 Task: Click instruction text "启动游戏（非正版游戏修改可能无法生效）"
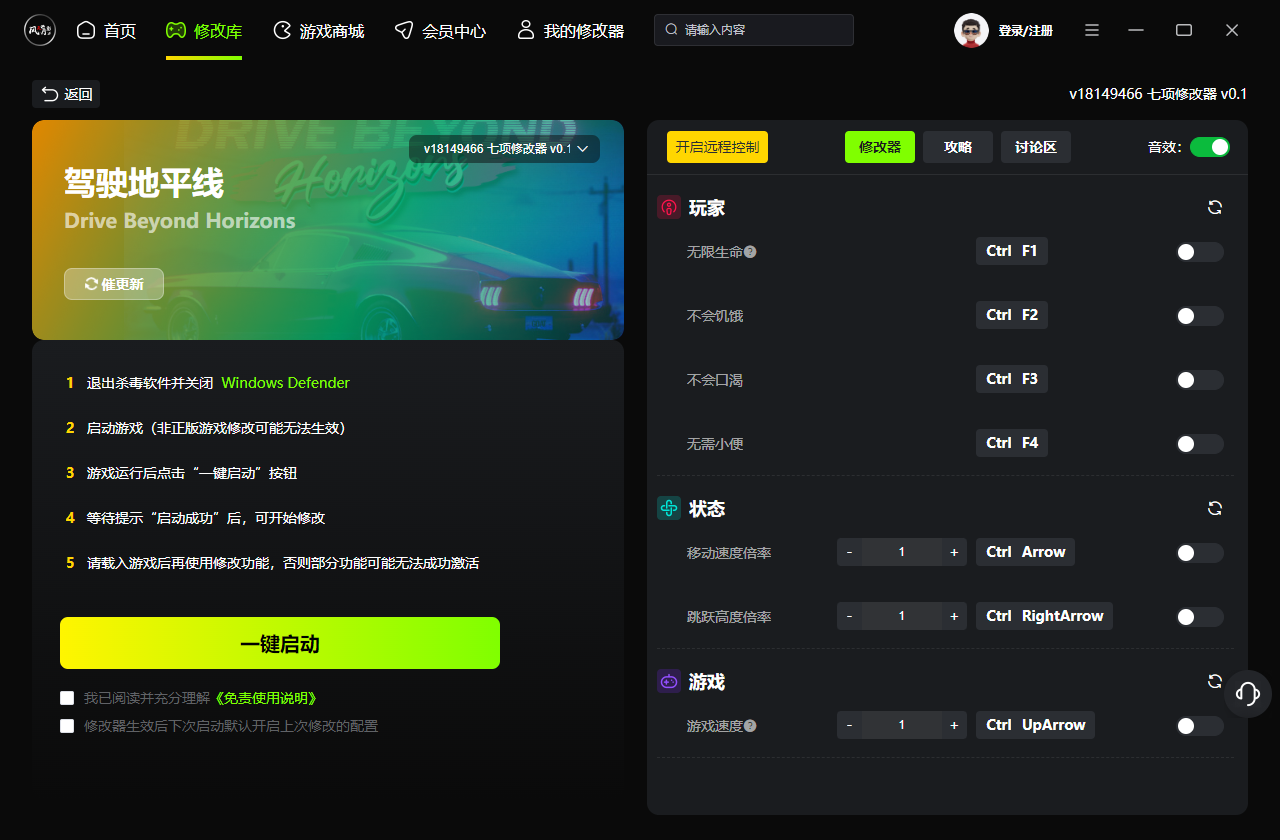tap(216, 428)
